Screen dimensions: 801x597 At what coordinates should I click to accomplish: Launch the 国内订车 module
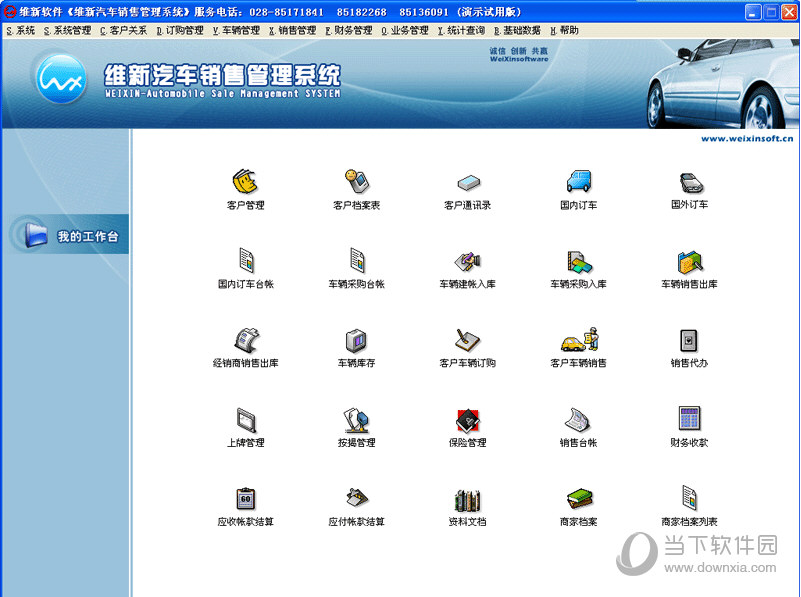(x=579, y=182)
